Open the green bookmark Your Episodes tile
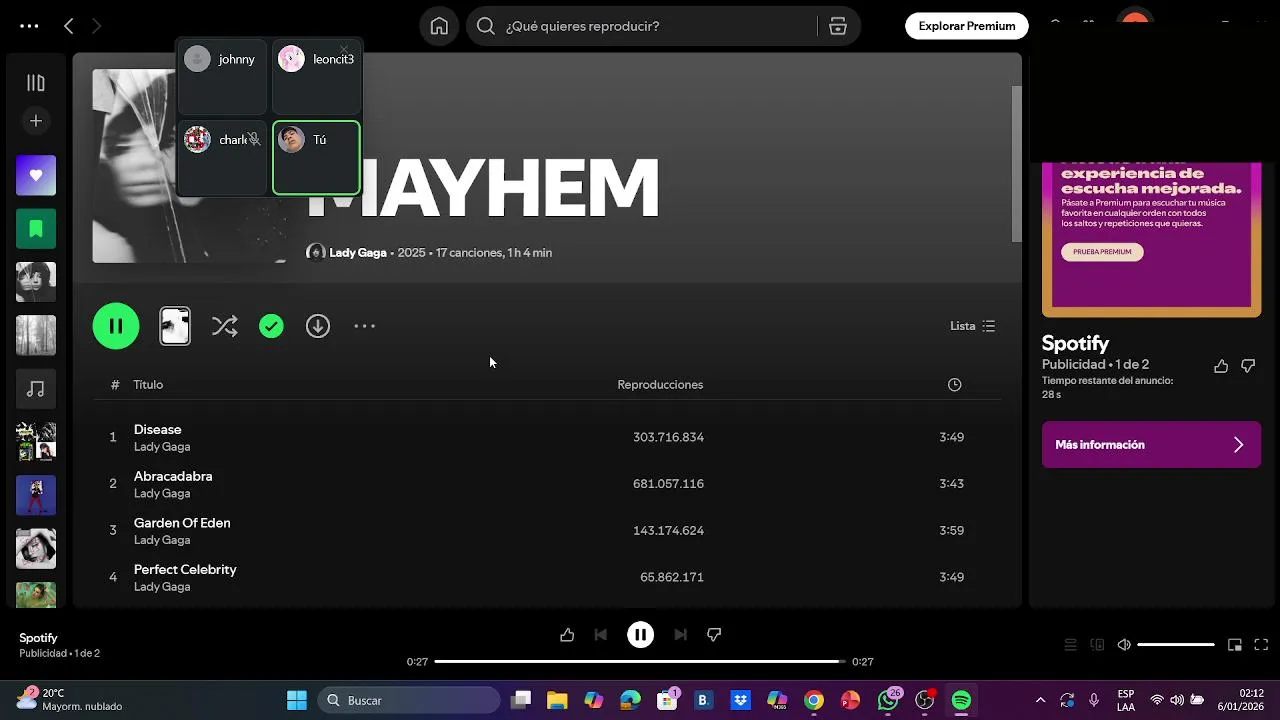Viewport: 1280px width, 720px height. [x=36, y=229]
